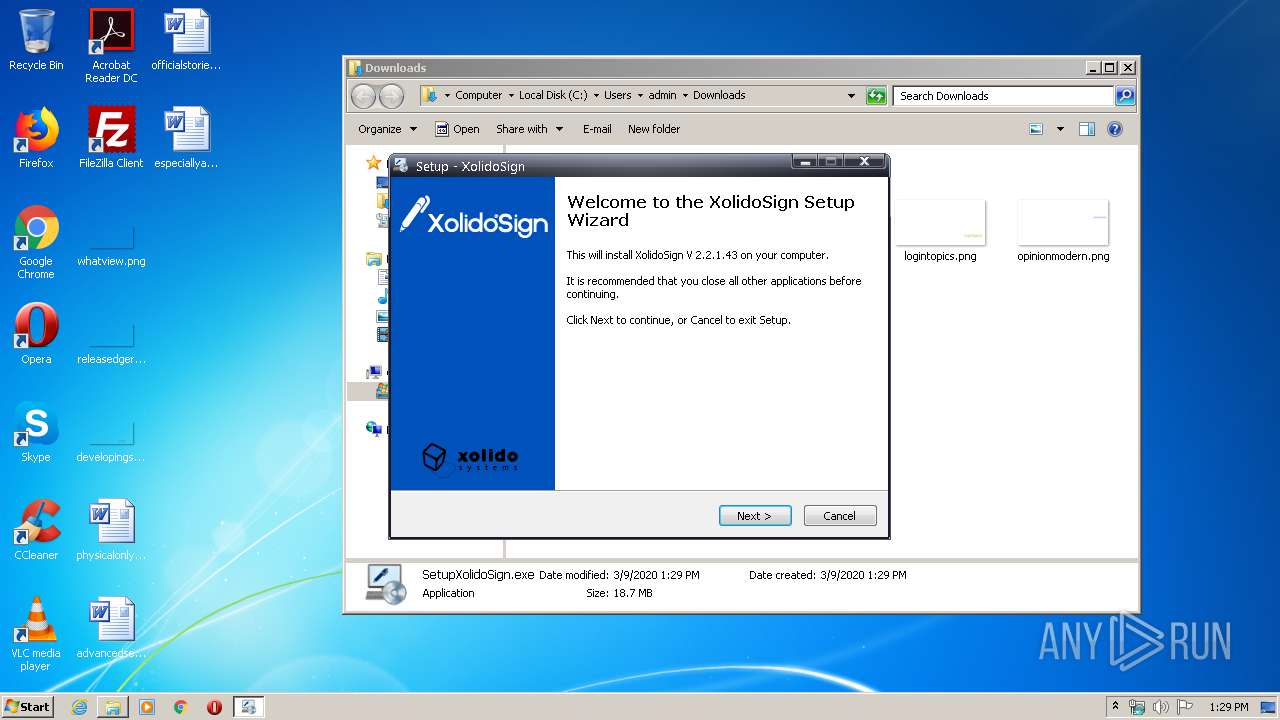Open the officialstorie Word document on desktop
Screen dimensions: 1280x720
coord(186,40)
